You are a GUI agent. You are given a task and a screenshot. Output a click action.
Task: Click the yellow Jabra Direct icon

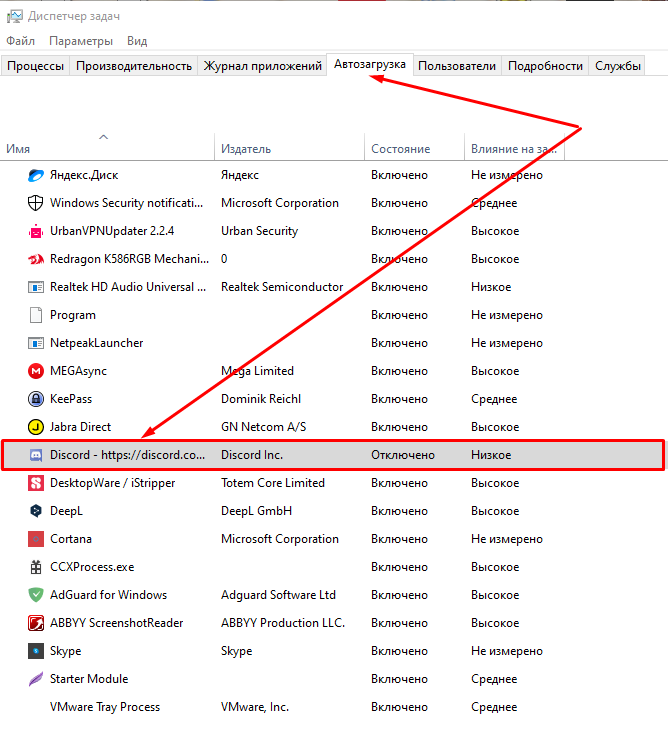[x=36, y=427]
